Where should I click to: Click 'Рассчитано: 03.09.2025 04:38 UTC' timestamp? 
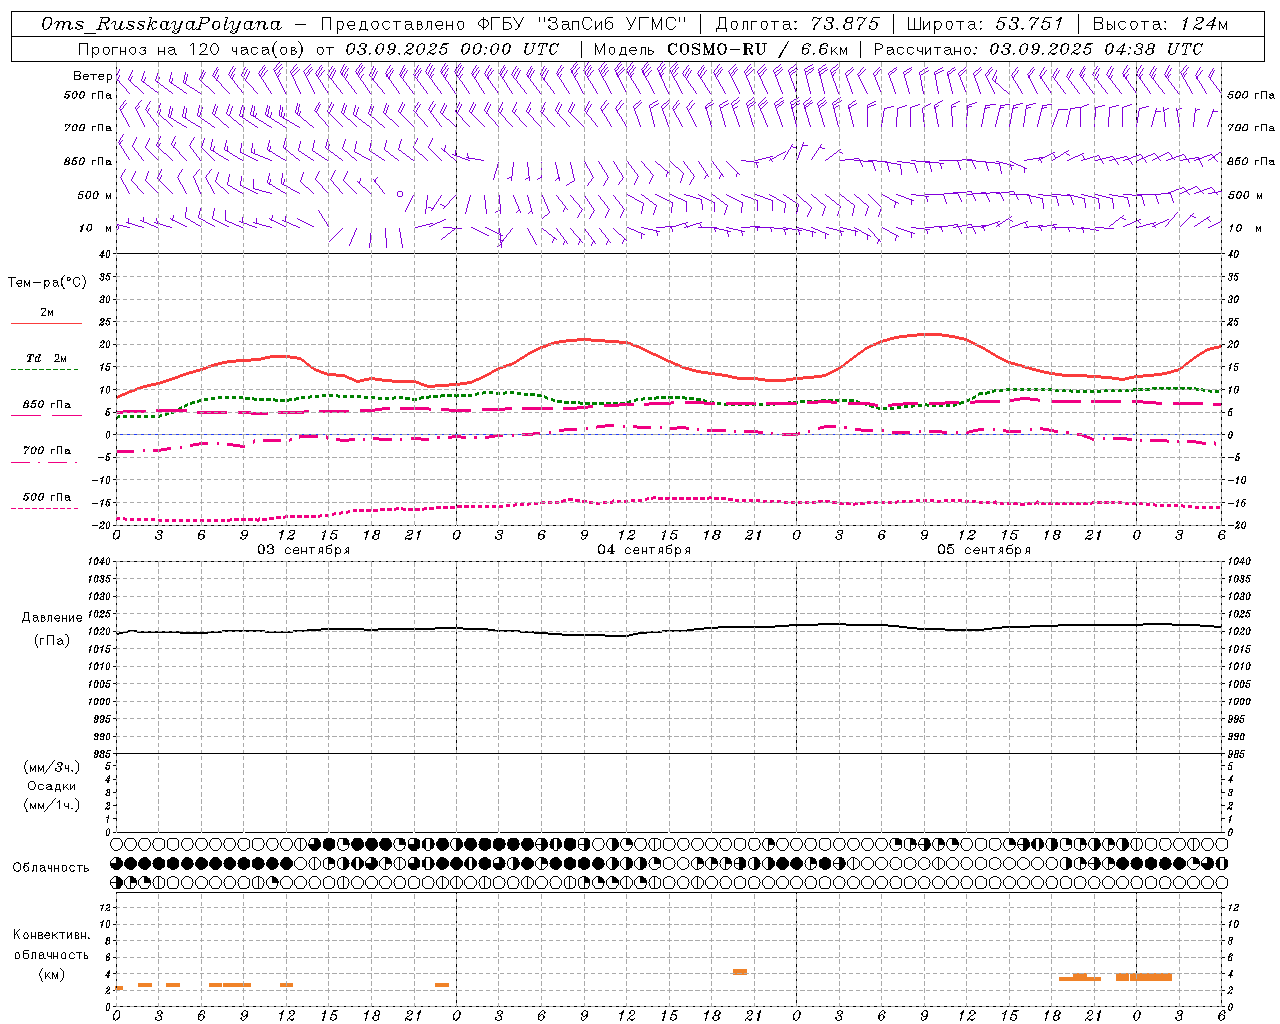[1038, 49]
